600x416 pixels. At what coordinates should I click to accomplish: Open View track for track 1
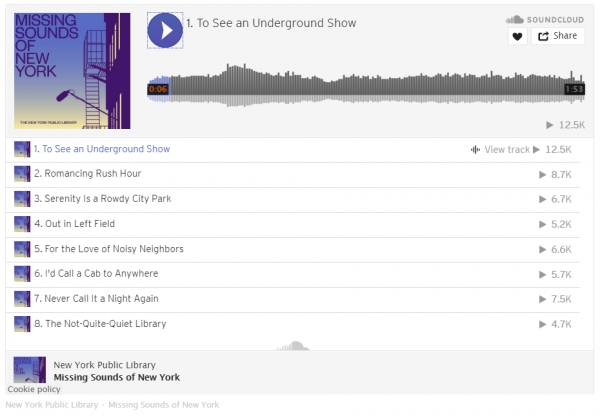507,150
